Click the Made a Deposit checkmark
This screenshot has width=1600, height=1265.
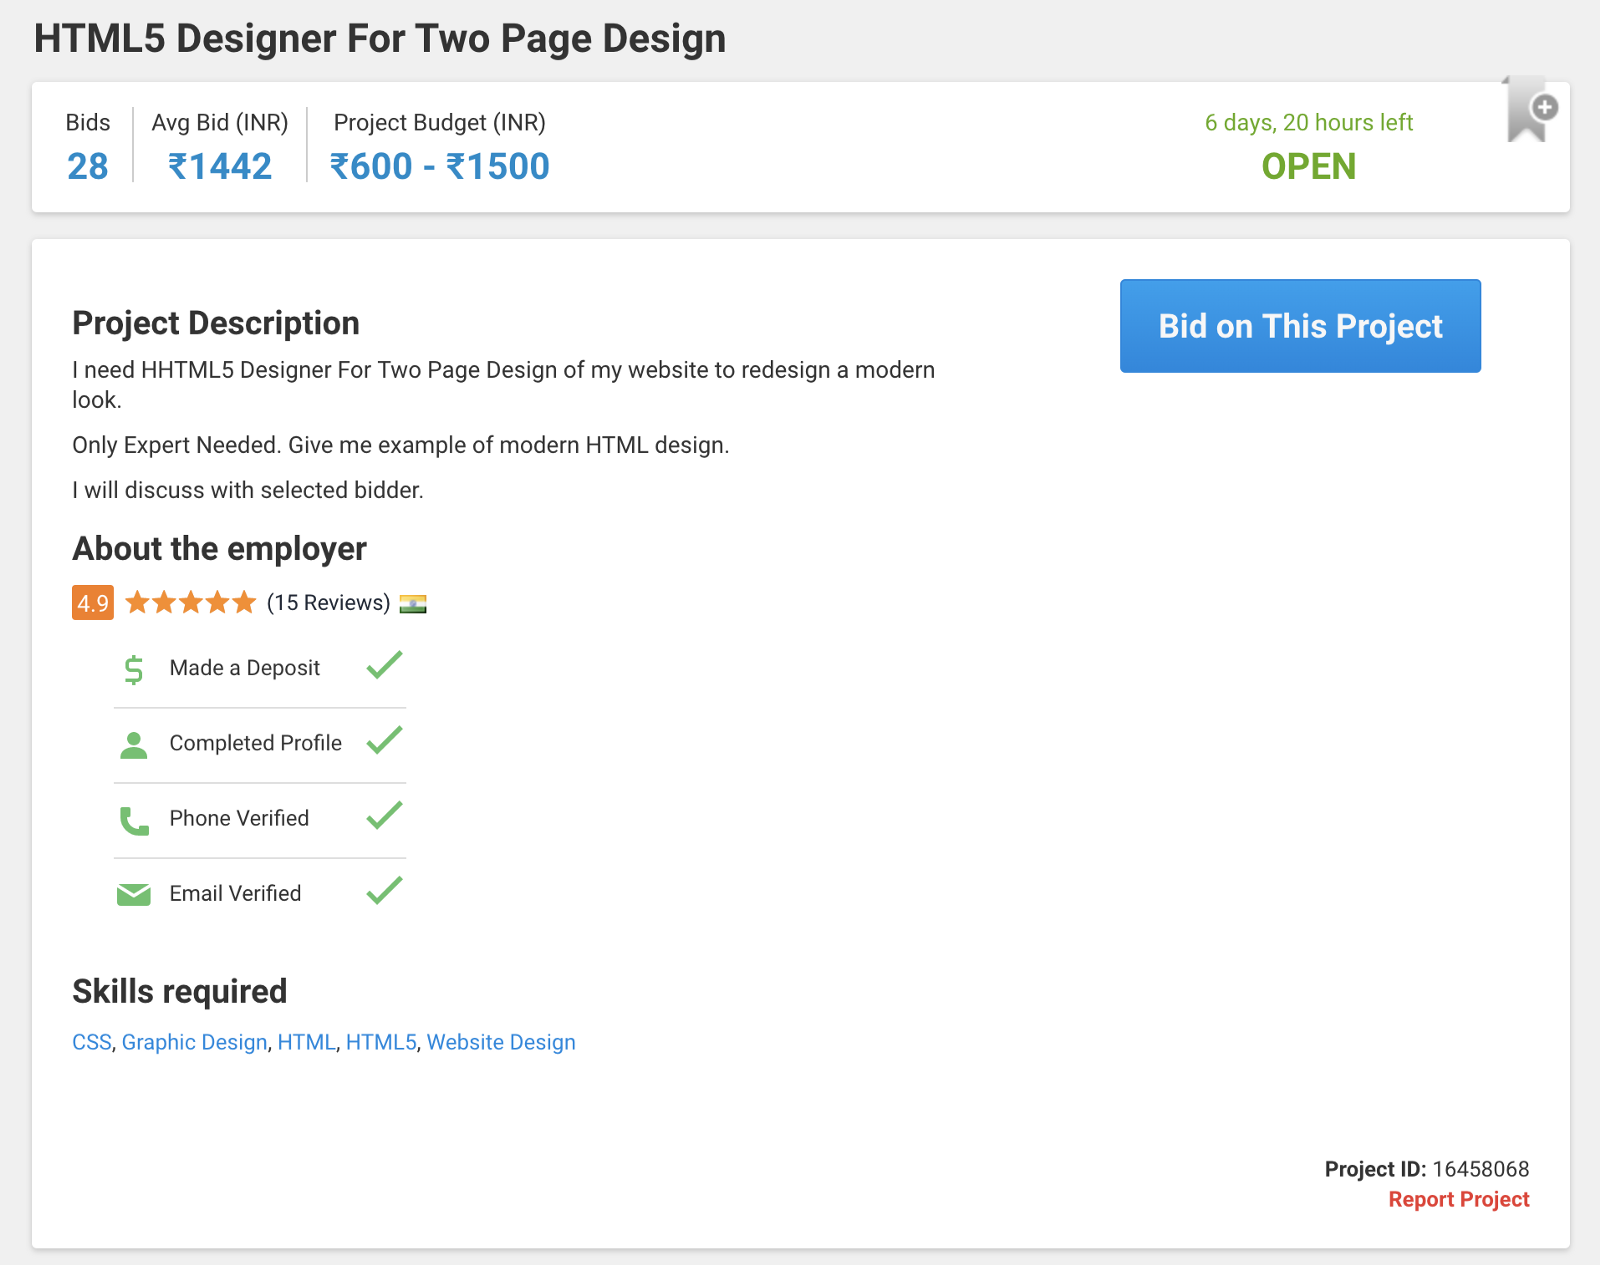[384, 665]
